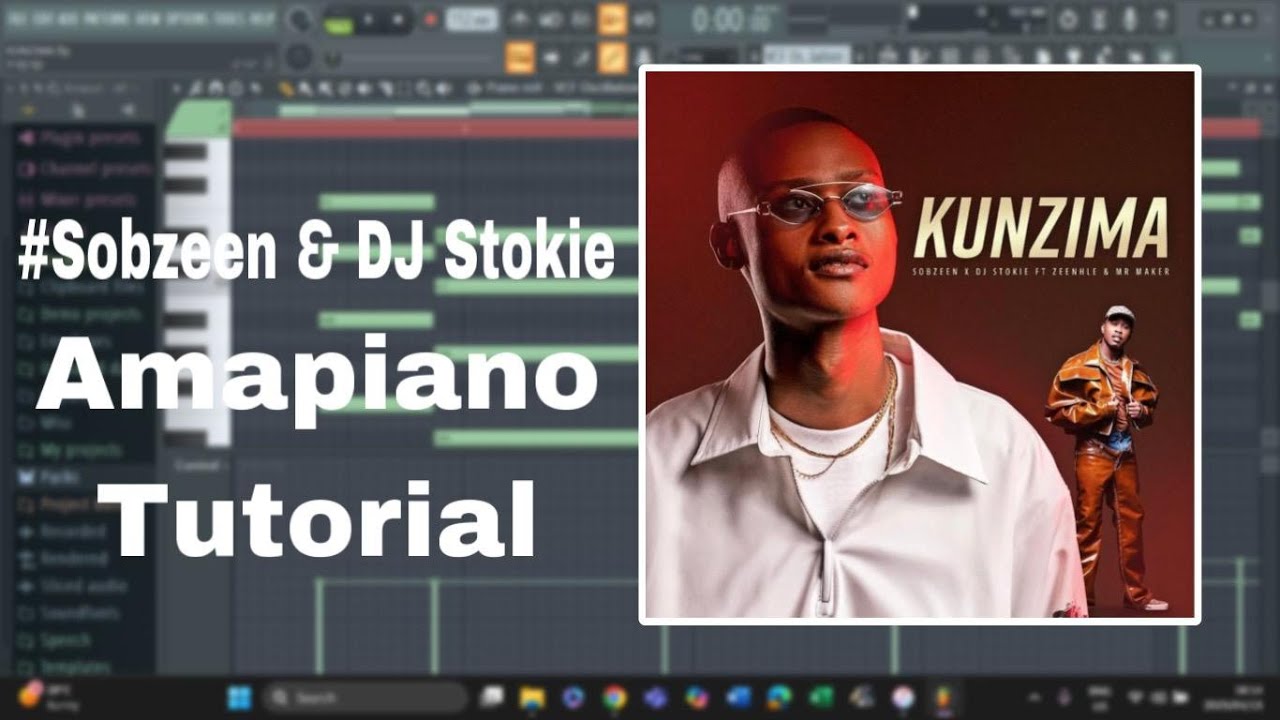This screenshot has height=720, width=1280.
Task: Open Microsoft Edge from the taskbar
Action: (x=779, y=697)
